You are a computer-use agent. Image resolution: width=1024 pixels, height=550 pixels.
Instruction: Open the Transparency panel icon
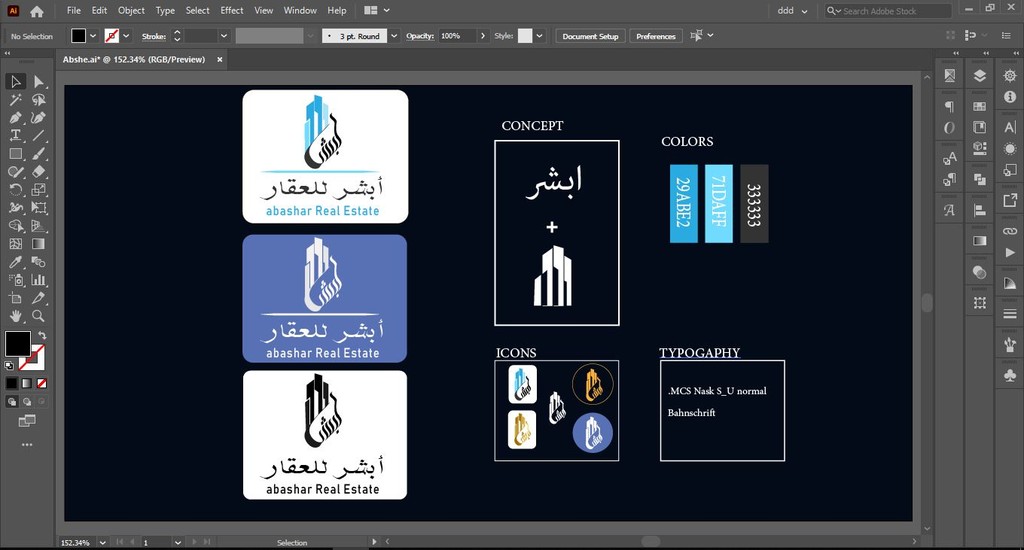[x=980, y=272]
